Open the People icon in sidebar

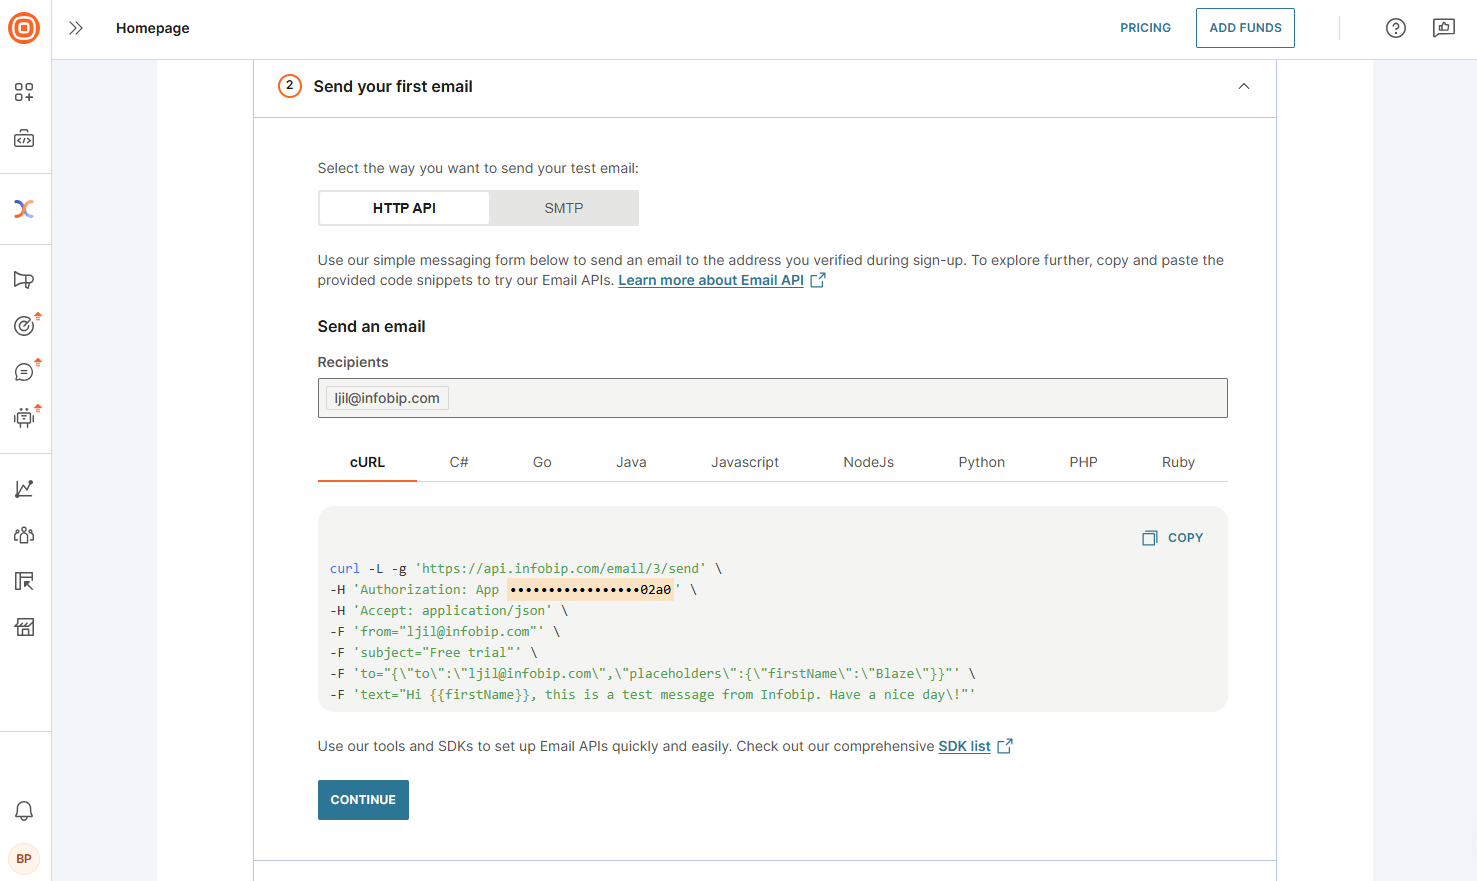(x=24, y=535)
